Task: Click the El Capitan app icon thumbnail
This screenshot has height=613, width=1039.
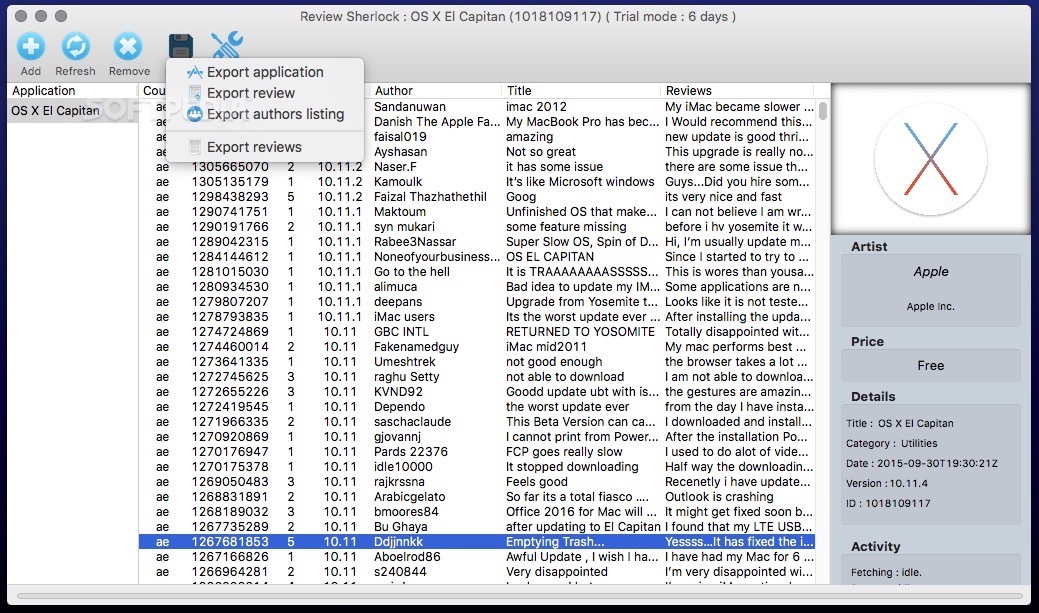Action: point(930,159)
